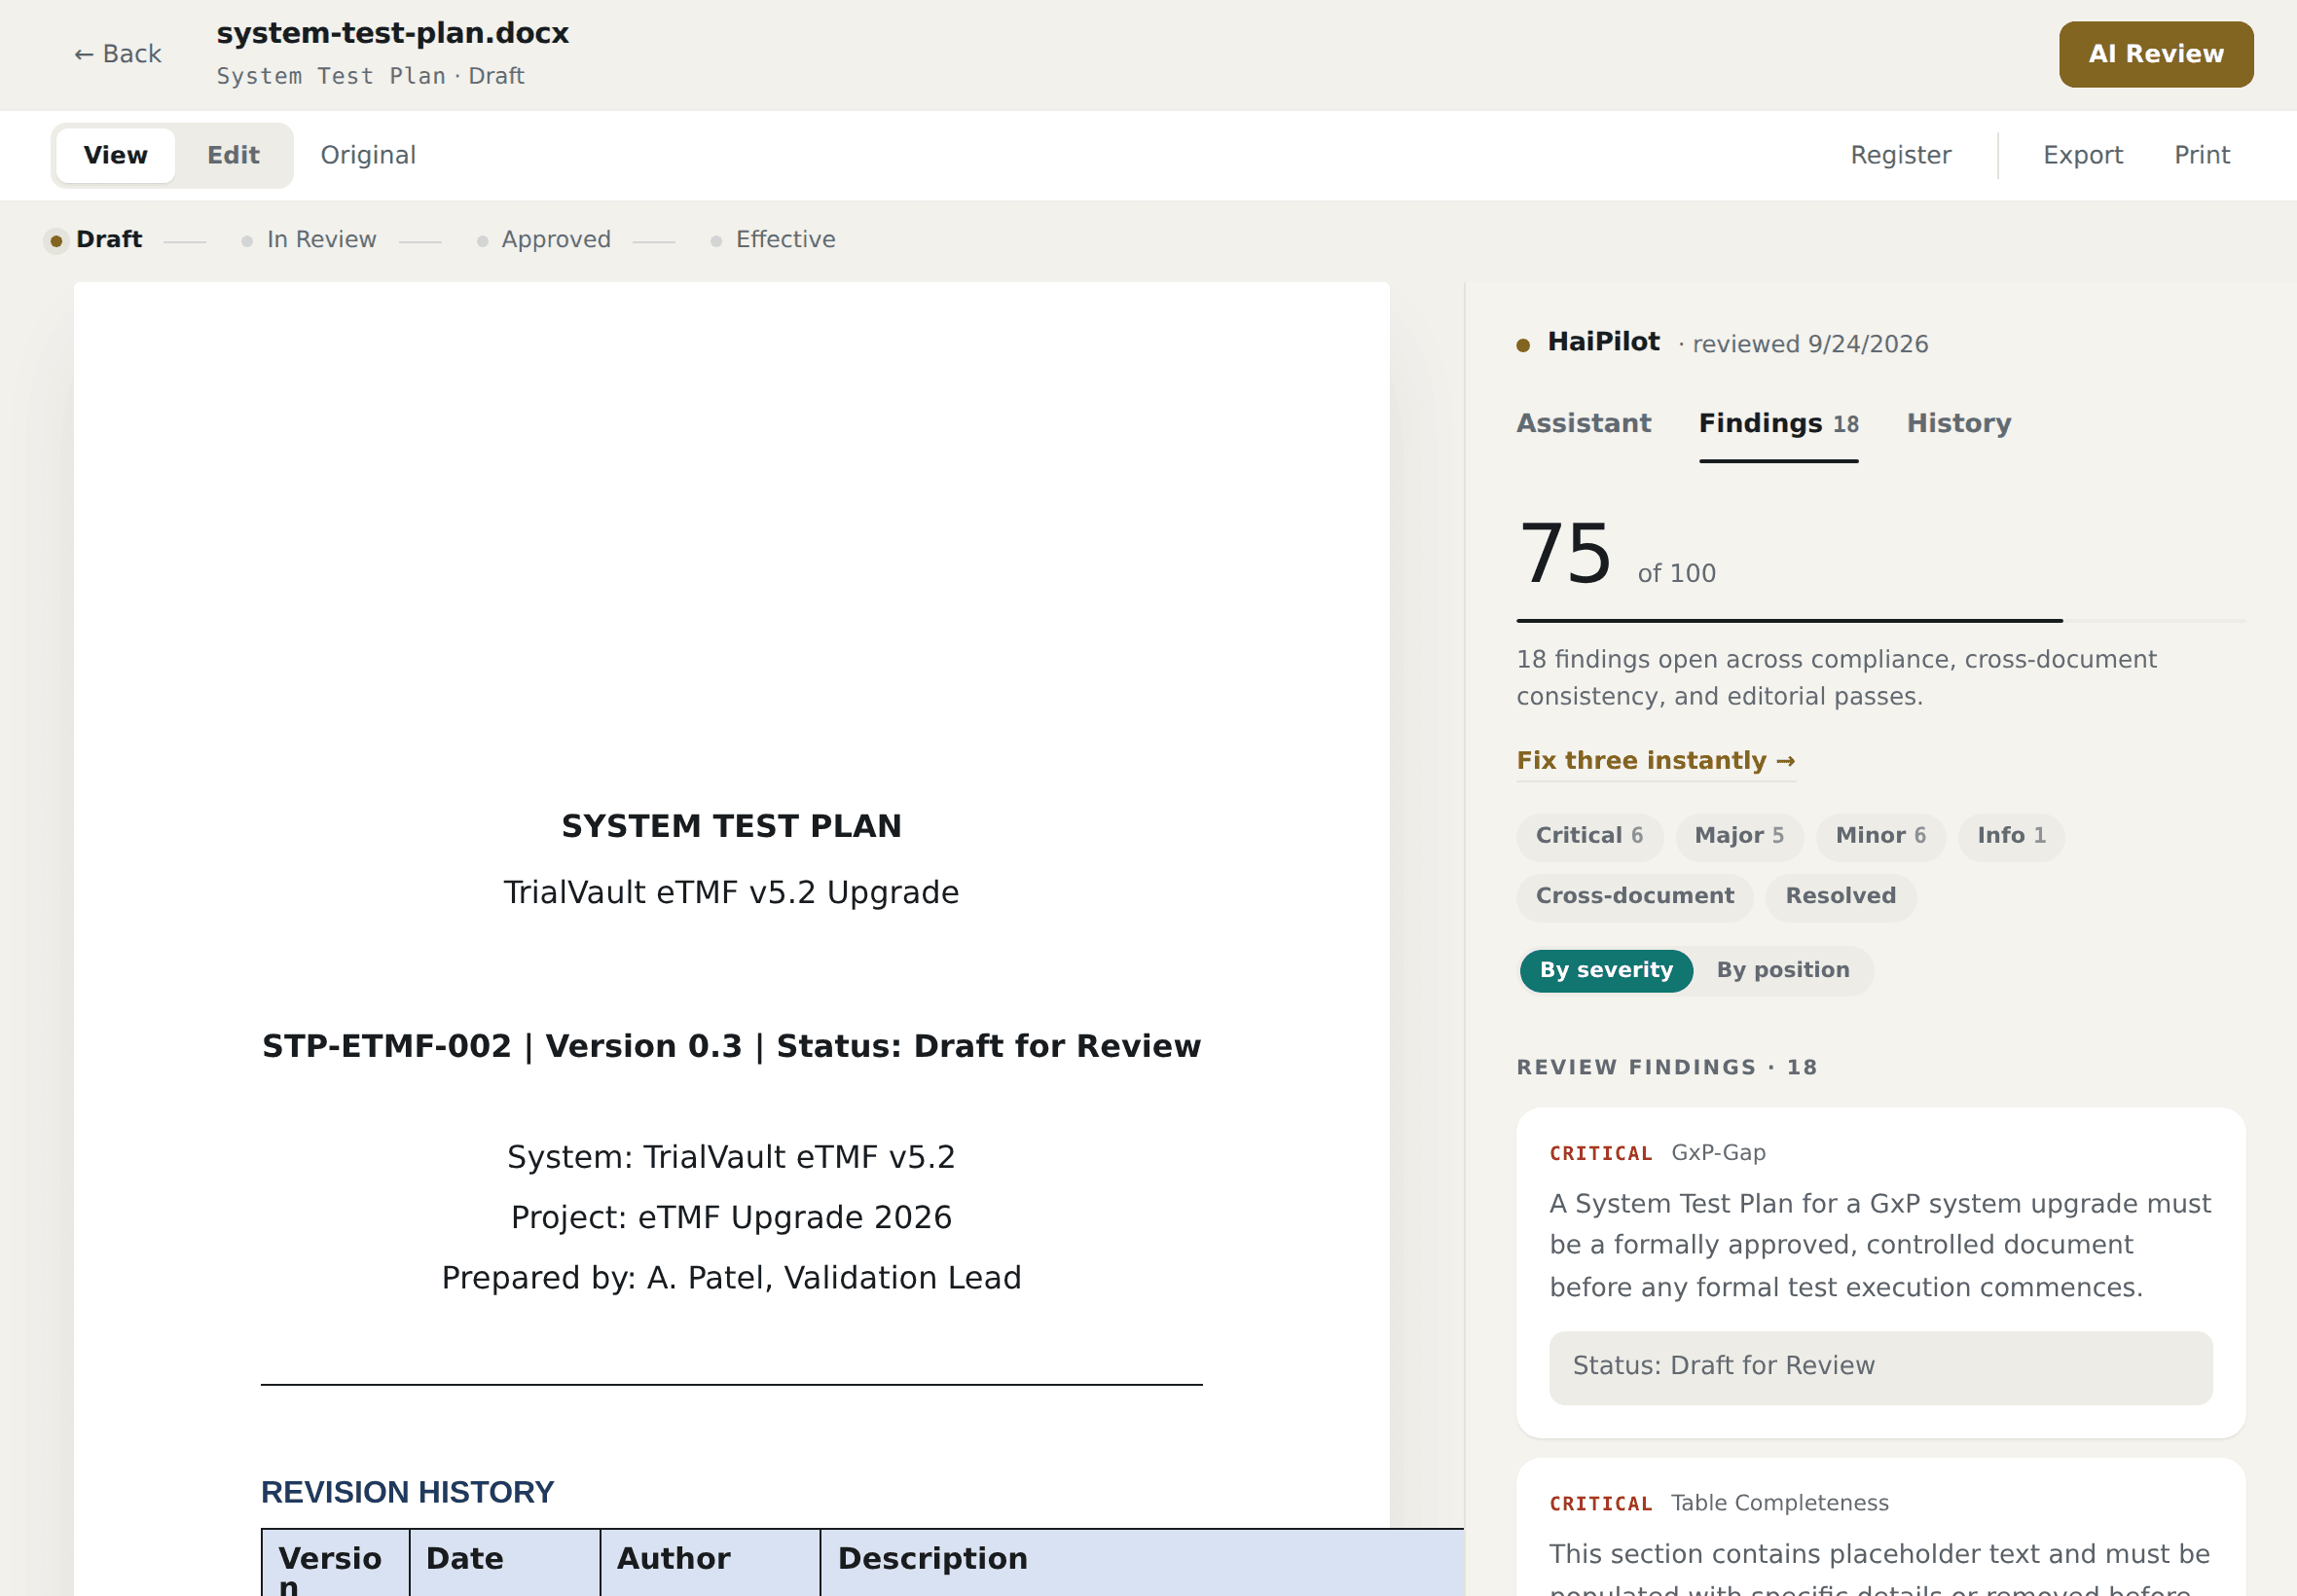Viewport: 2297px width, 1596px height.
Task: Click the 'Prepared by: A. Patel' line
Action: coord(731,1278)
